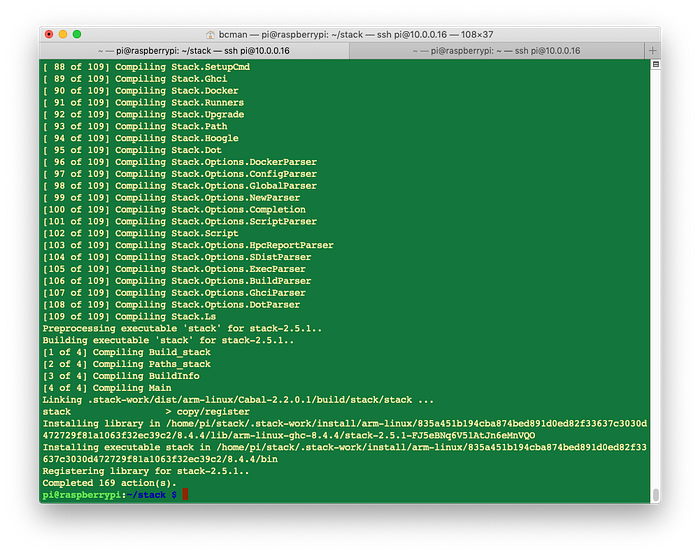
Task: Click the line 'Compiling Stack.Upgrade'
Action: (x=143, y=115)
